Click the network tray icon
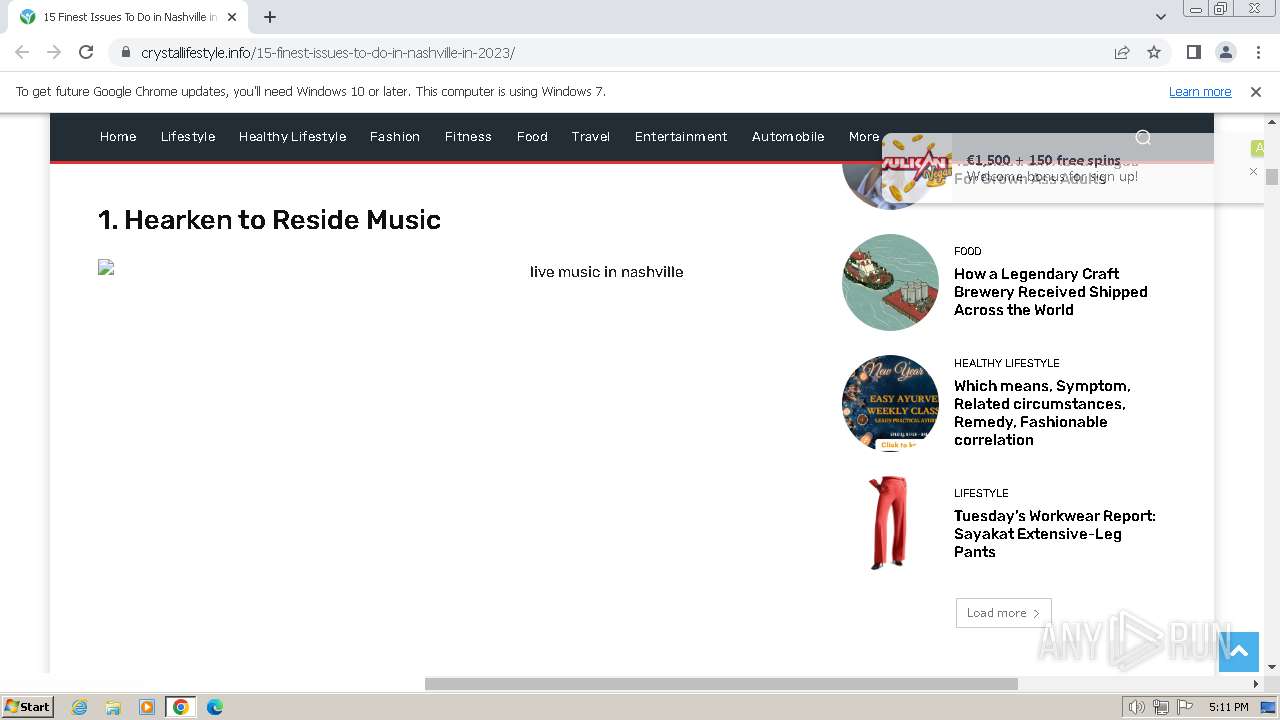 point(1161,707)
